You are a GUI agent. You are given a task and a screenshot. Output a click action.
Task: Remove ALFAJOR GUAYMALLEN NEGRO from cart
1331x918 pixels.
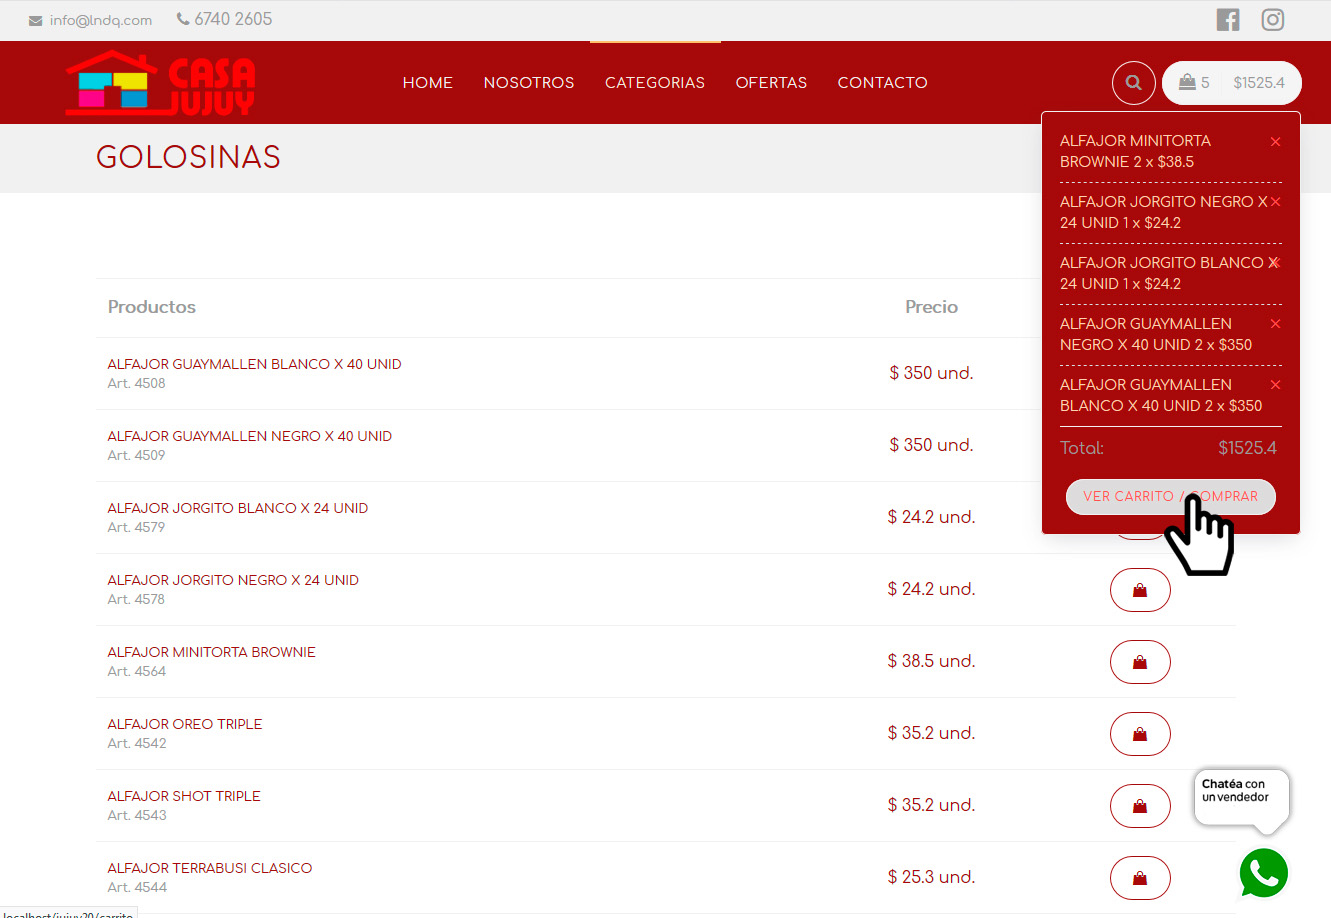[1275, 324]
